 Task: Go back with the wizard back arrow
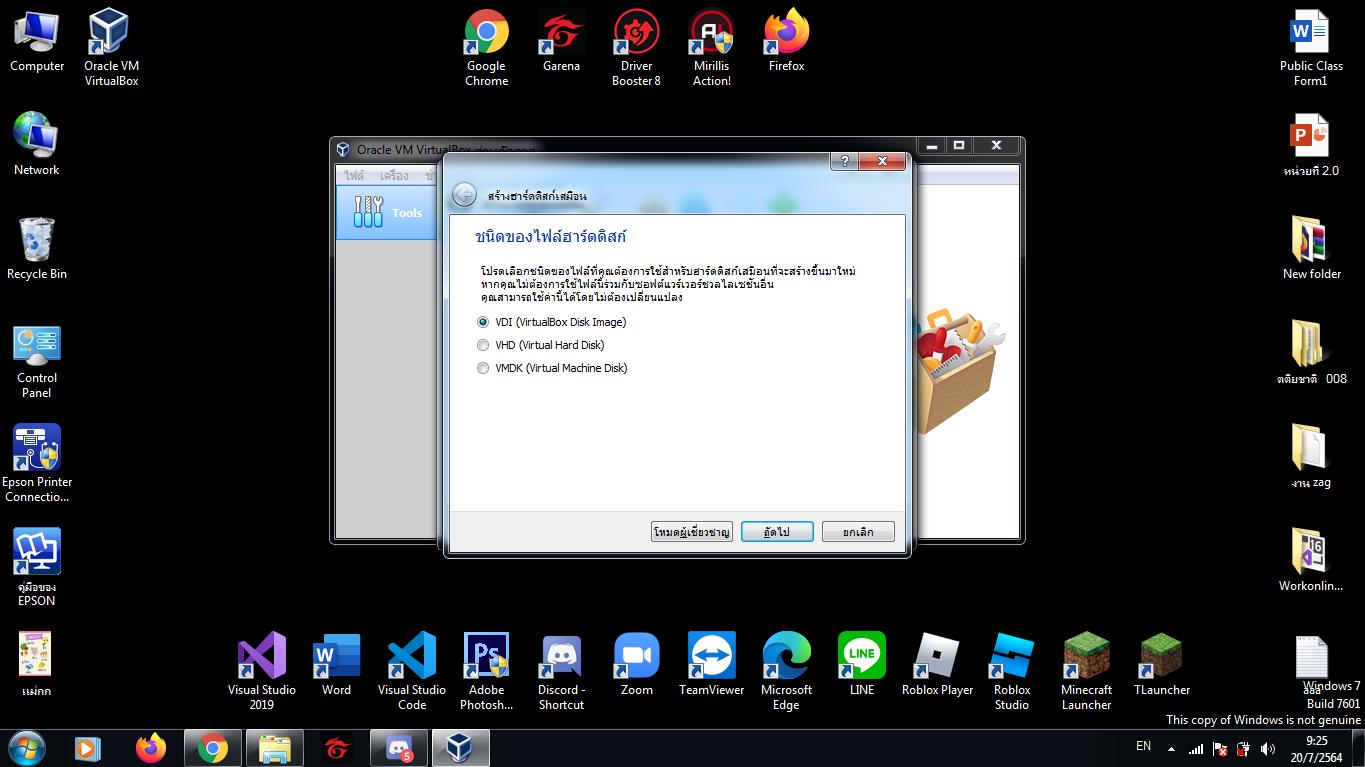pyautogui.click(x=464, y=195)
